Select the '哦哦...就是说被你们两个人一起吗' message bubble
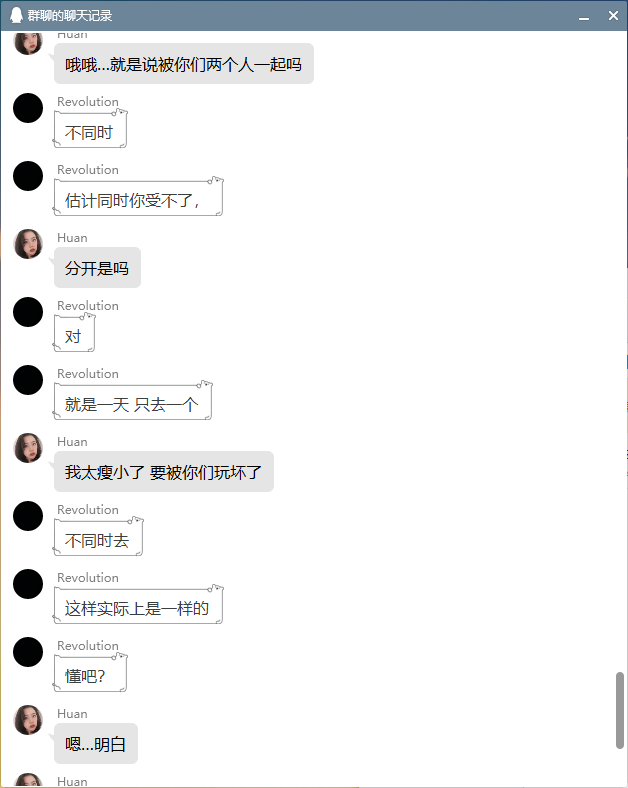This screenshot has height=788, width=628. tap(184, 64)
